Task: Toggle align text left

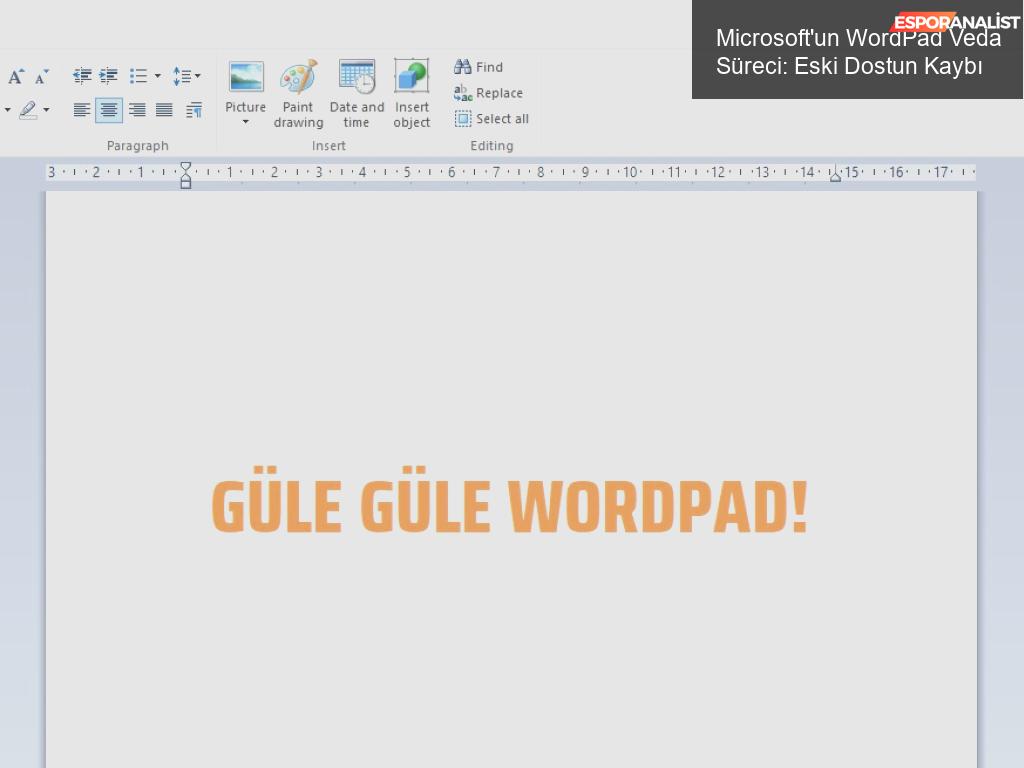Action: pyautogui.click(x=82, y=110)
